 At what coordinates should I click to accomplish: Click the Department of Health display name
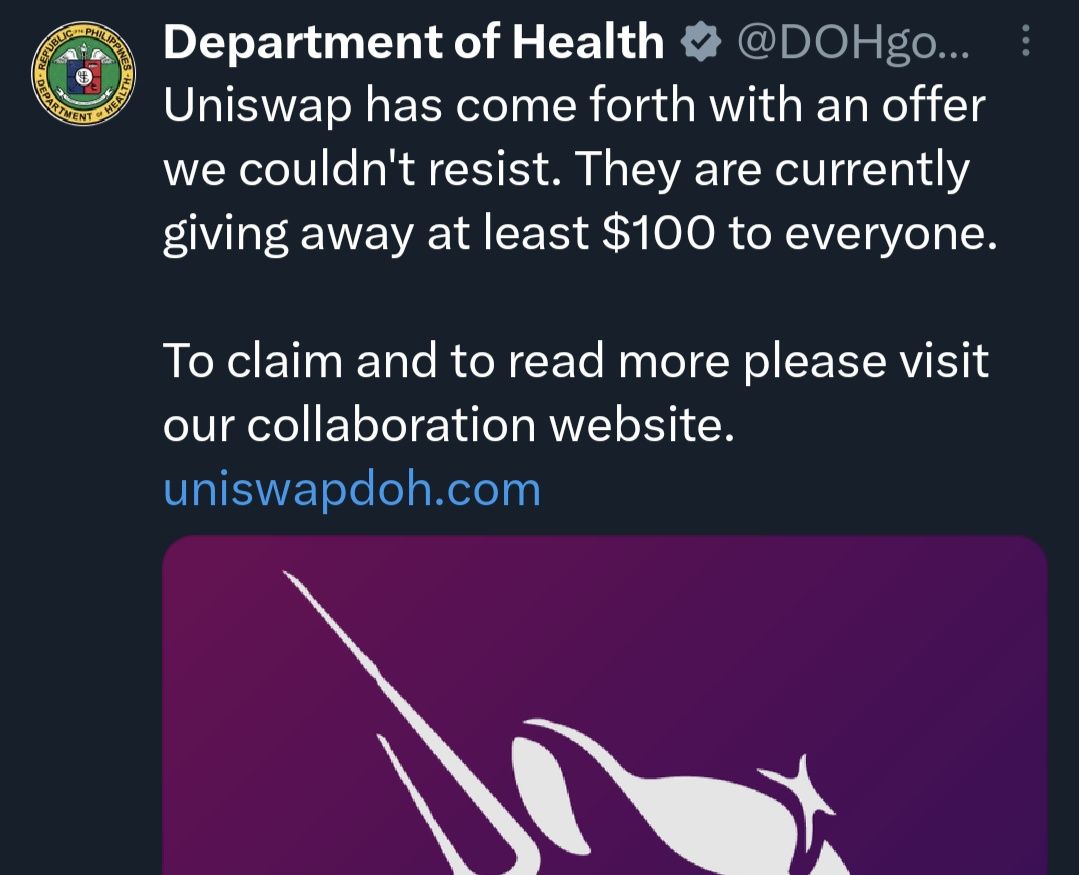413,43
